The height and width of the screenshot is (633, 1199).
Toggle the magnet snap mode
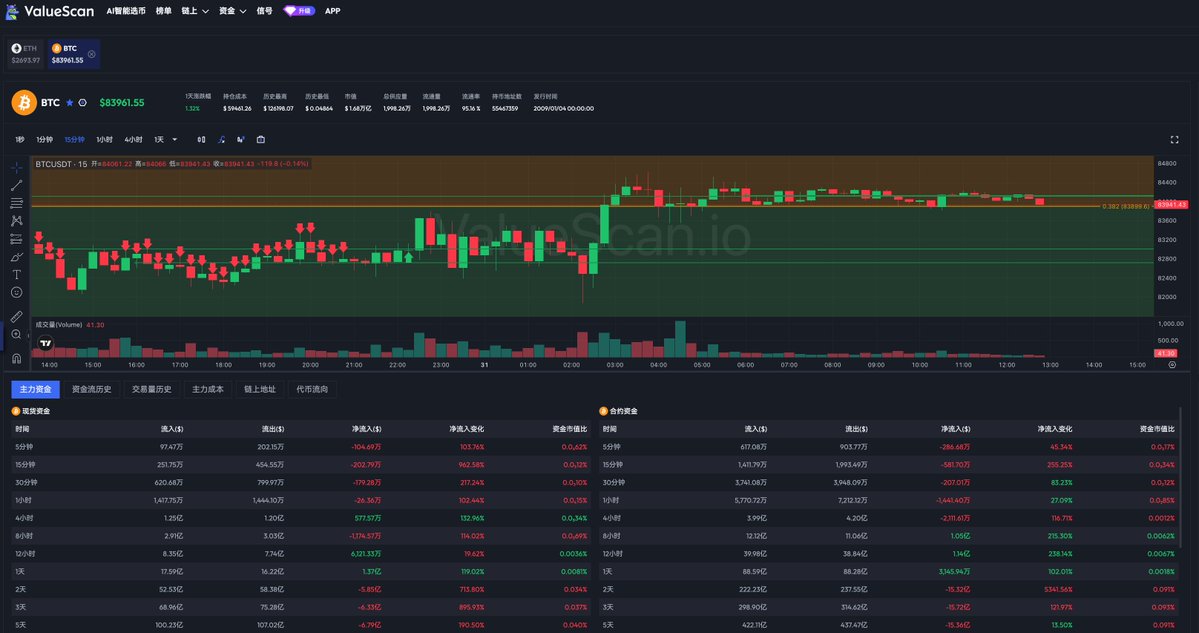coord(16,358)
